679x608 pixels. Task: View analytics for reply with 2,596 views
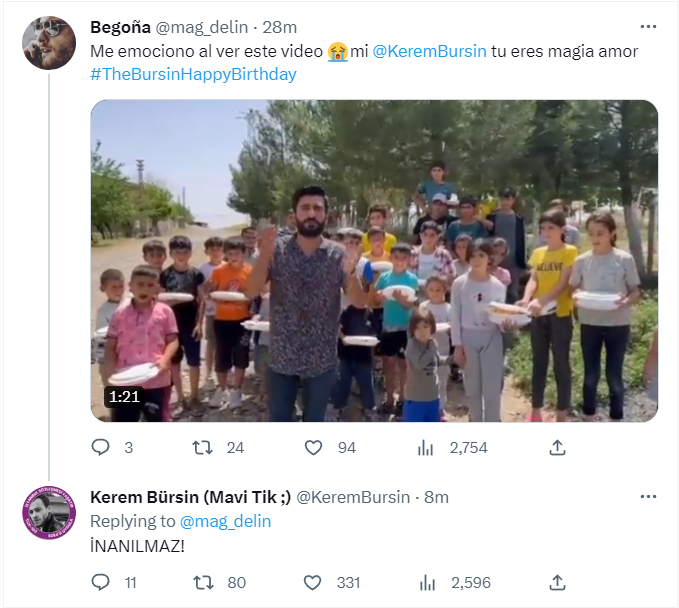(x=427, y=582)
